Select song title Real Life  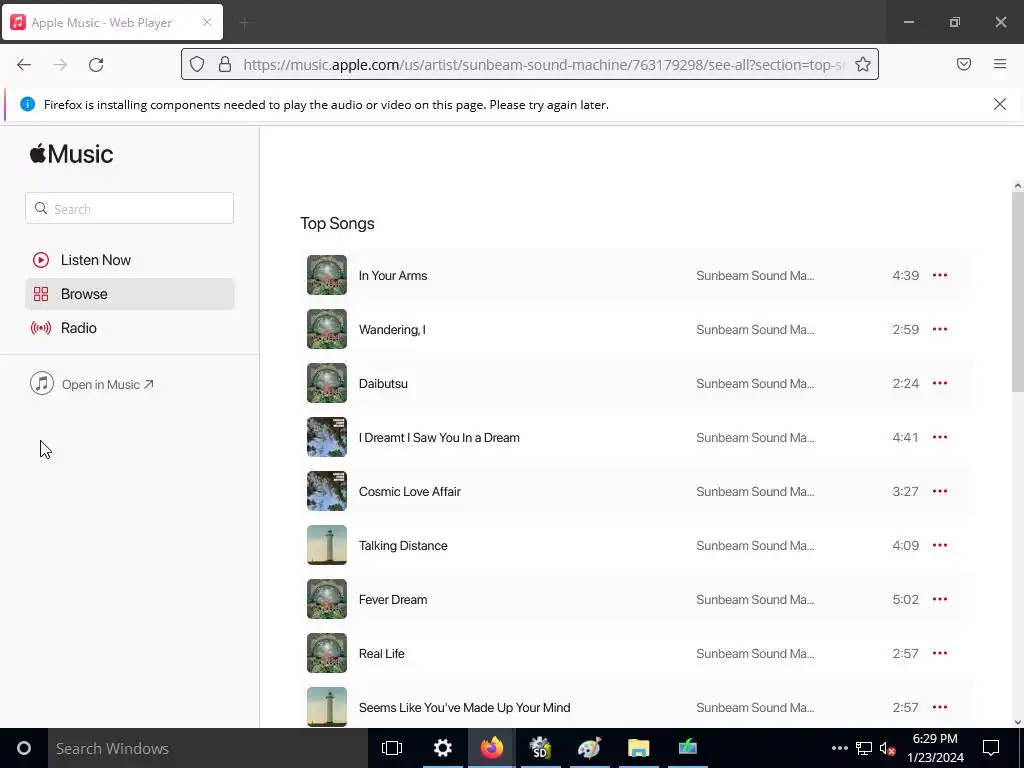[381, 654]
